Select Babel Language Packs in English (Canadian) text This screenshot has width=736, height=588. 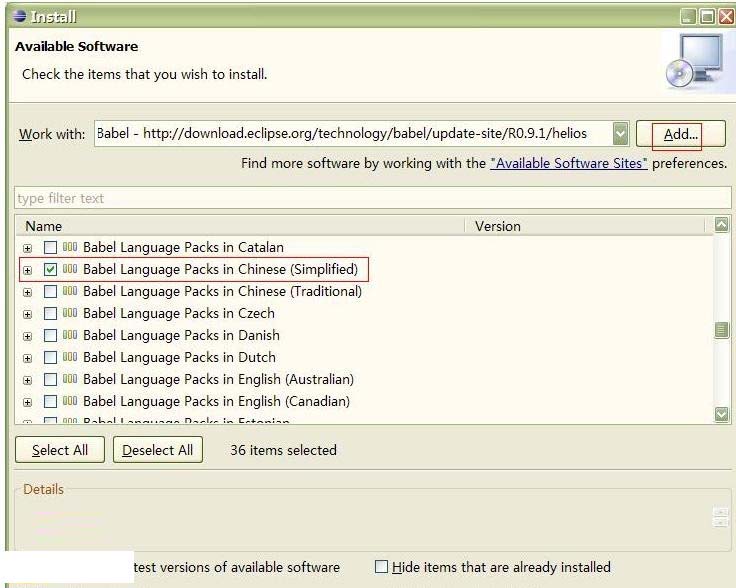coord(216,402)
